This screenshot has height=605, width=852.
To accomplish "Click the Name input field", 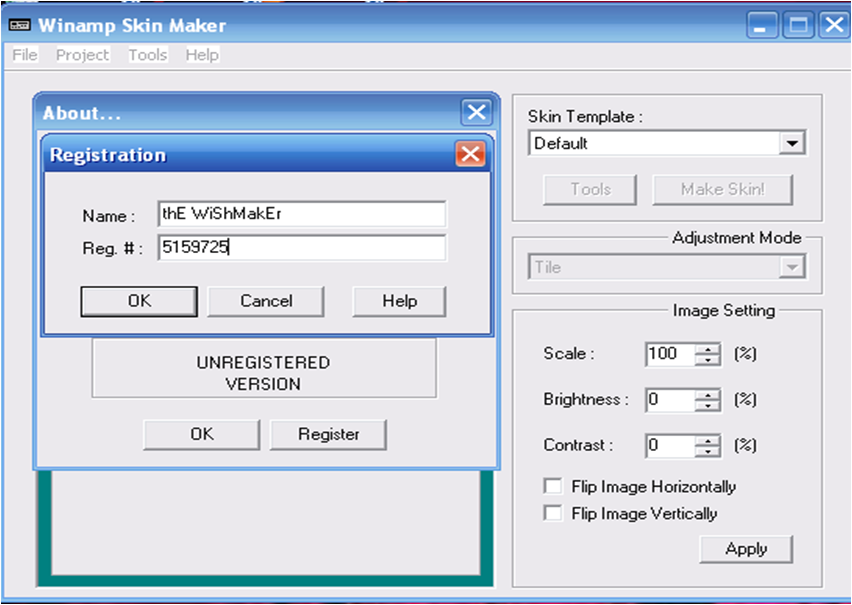I will click(x=302, y=214).
